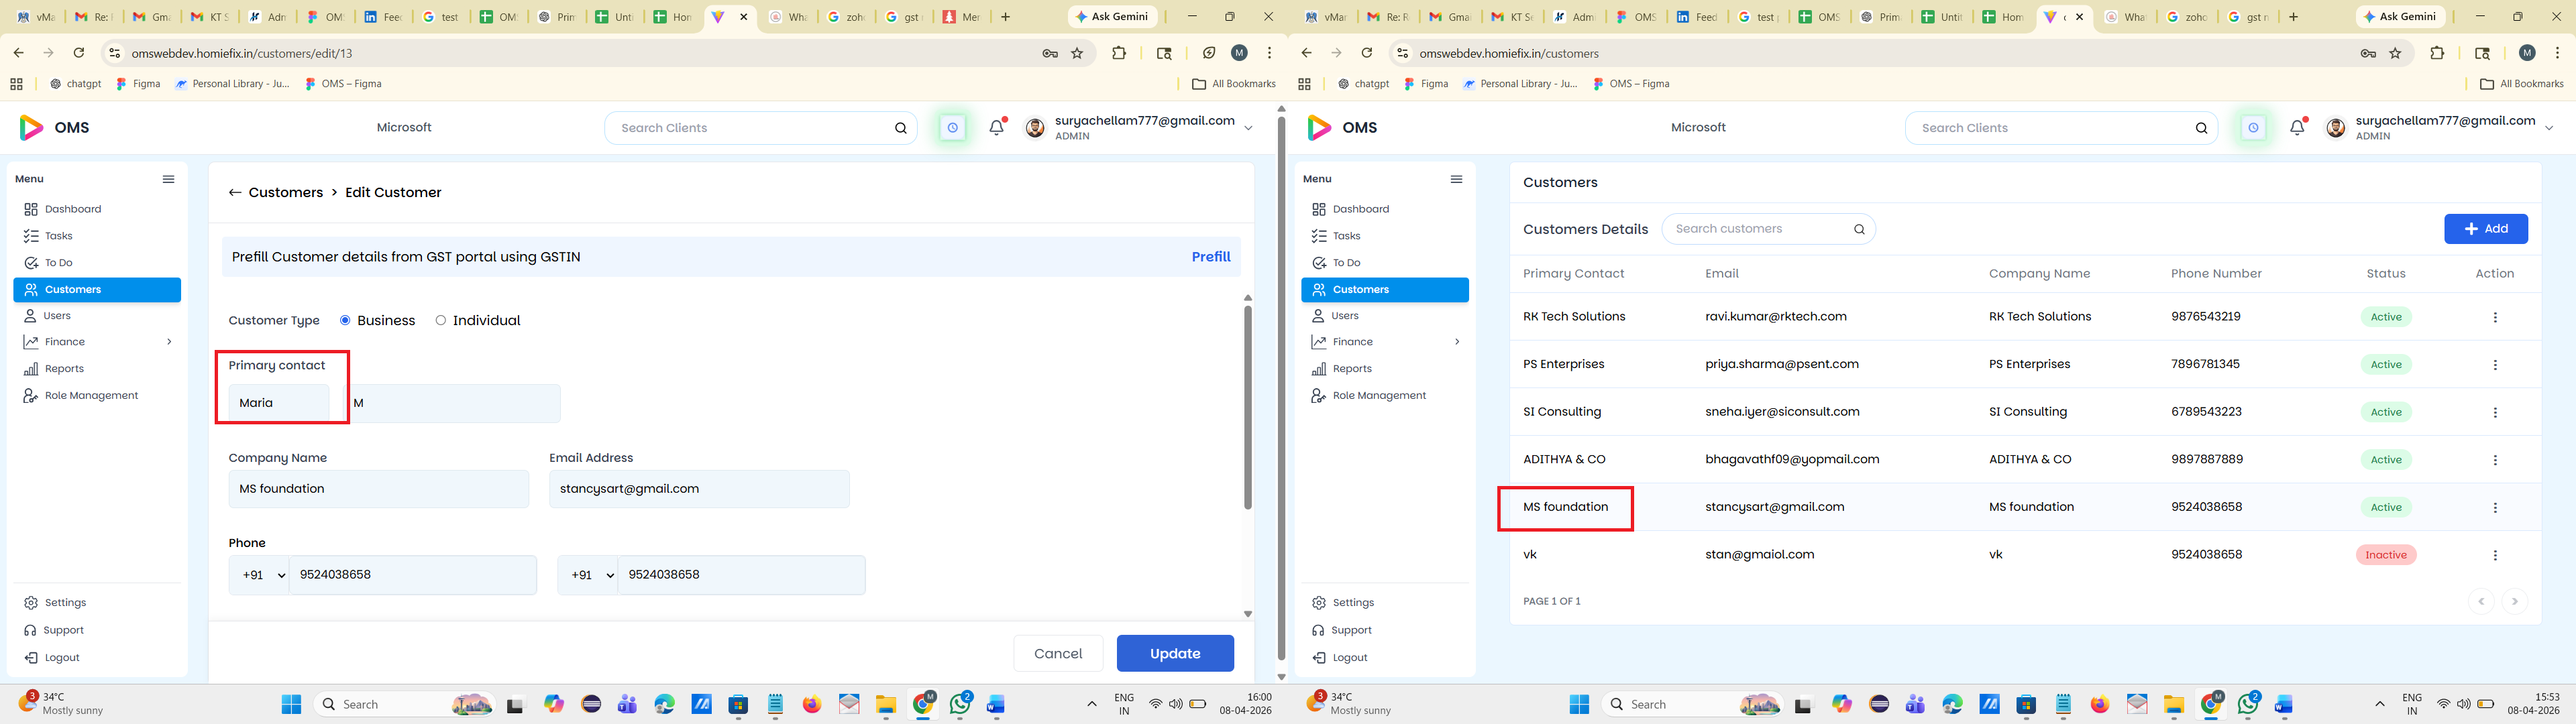Collapse the left window's Menu hamburger icon
This screenshot has height=724, width=2576.
point(168,179)
